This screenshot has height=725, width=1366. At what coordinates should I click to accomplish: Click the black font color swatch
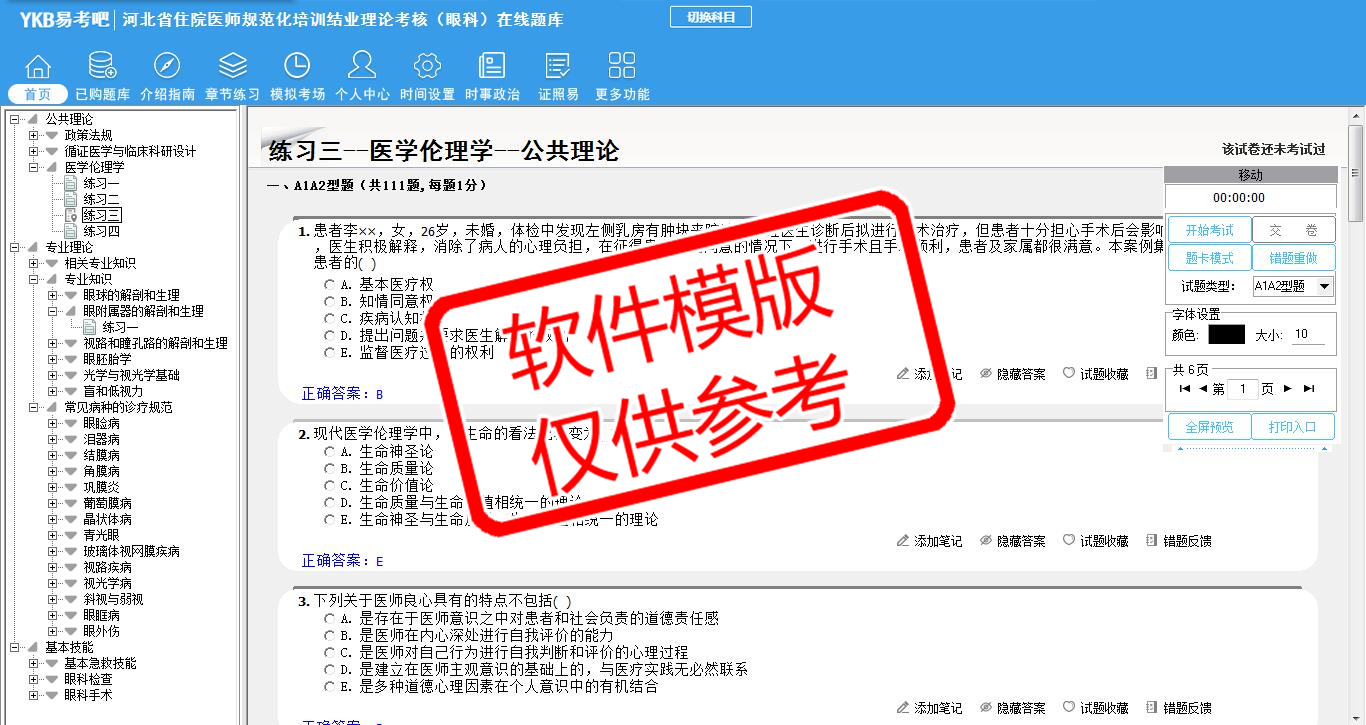point(1226,335)
